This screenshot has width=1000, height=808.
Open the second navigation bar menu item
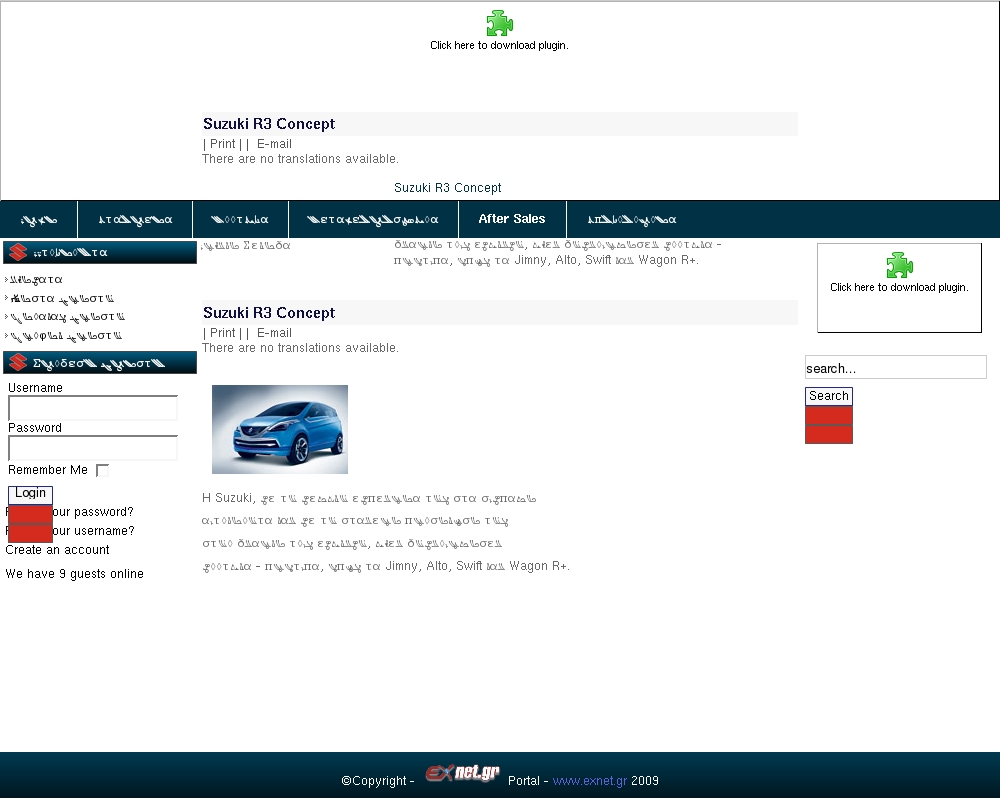pos(135,219)
